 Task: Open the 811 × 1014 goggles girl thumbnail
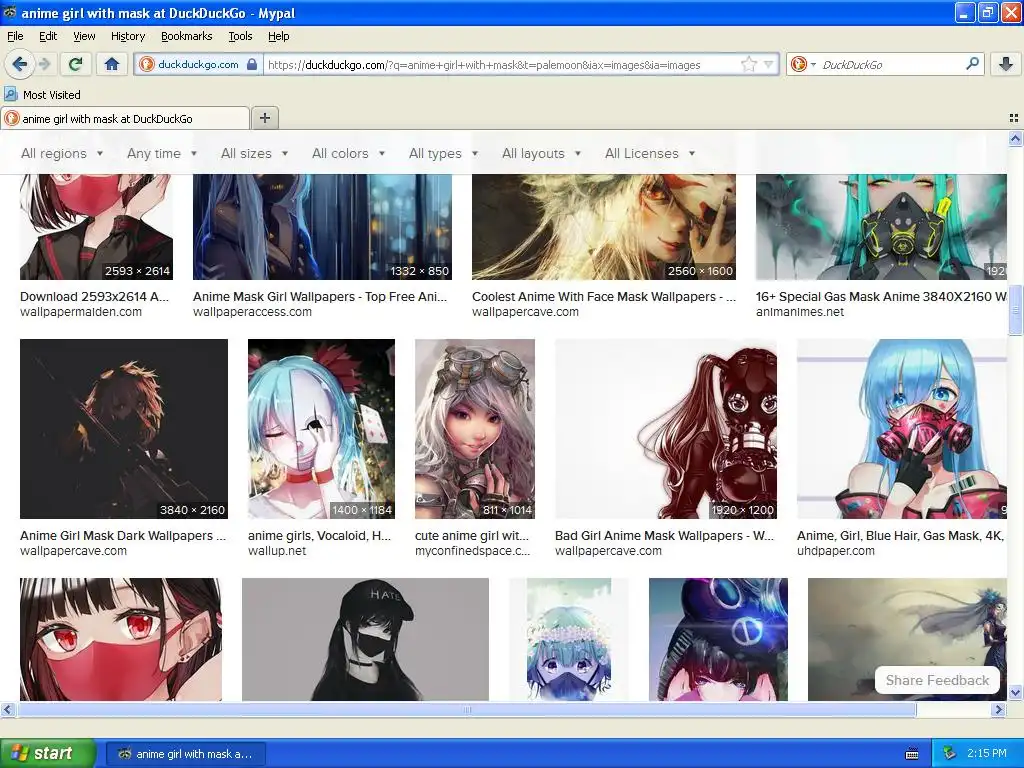click(475, 429)
